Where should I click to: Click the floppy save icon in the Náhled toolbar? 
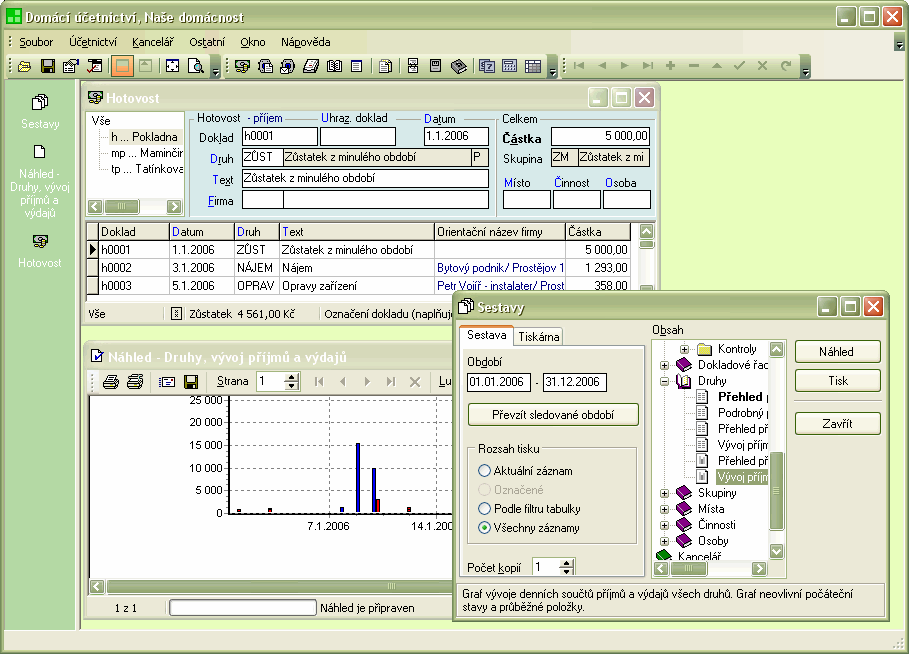[x=191, y=382]
